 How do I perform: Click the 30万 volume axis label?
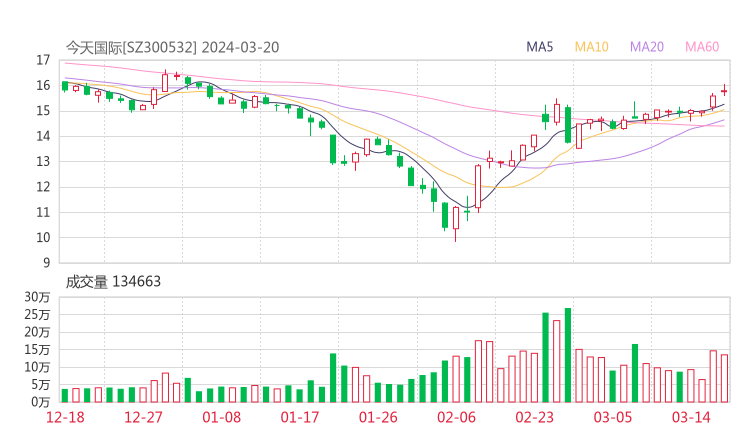37,297
